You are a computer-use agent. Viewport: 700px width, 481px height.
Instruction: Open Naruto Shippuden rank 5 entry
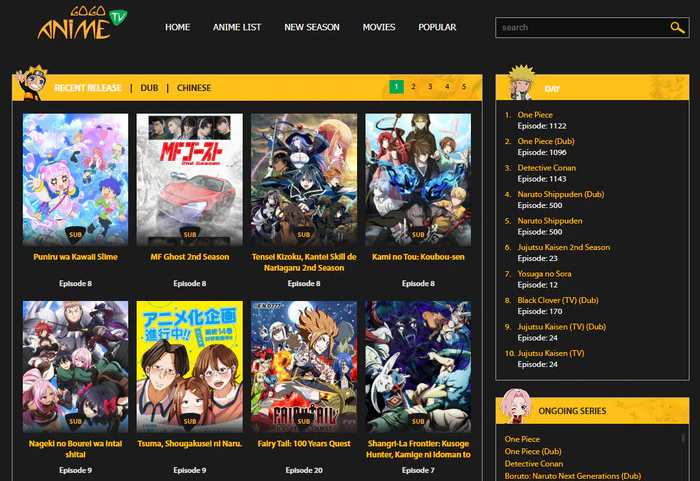click(550, 221)
